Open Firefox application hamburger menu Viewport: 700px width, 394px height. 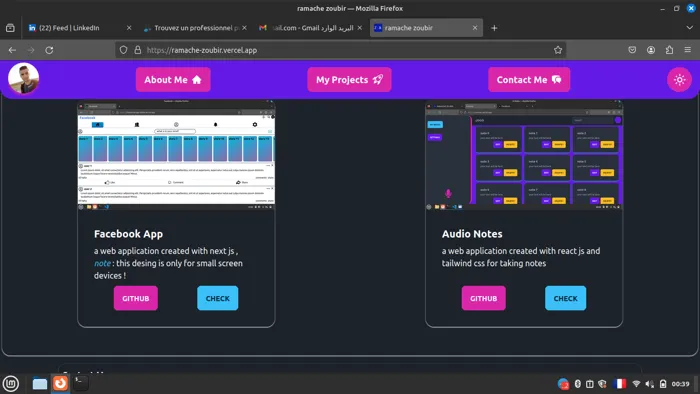pos(688,50)
